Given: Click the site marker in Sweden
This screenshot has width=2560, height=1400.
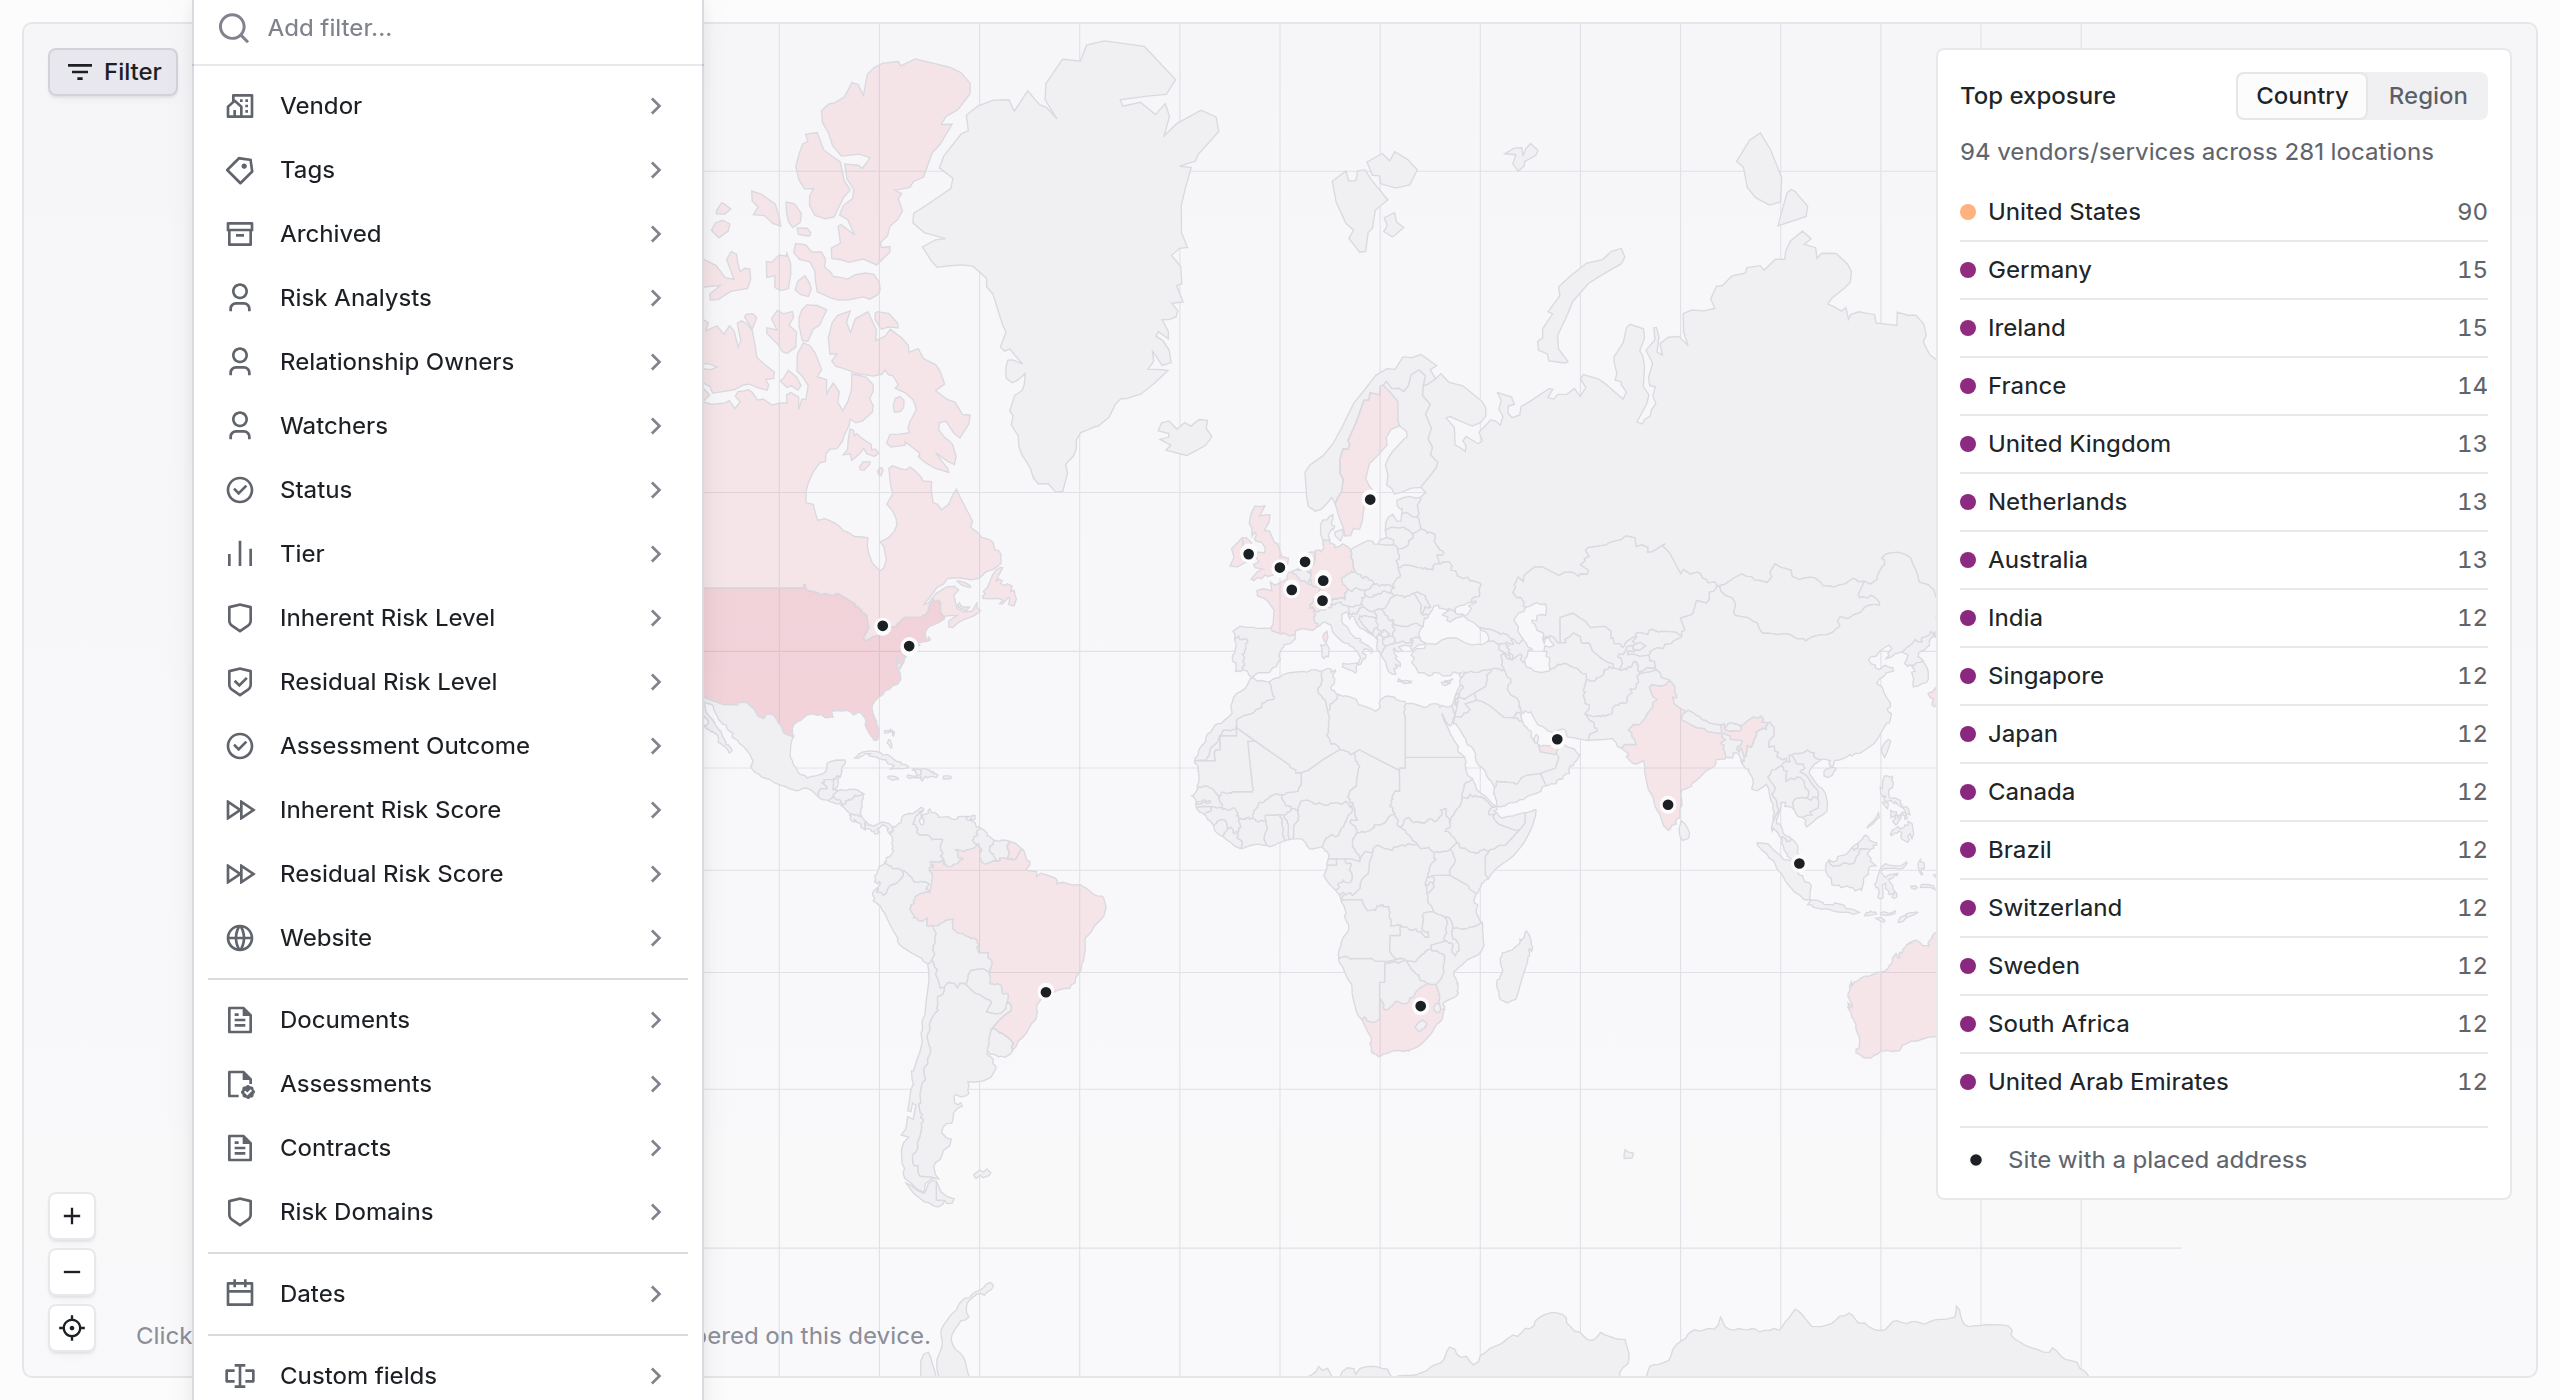Looking at the screenshot, I should click(x=1370, y=499).
